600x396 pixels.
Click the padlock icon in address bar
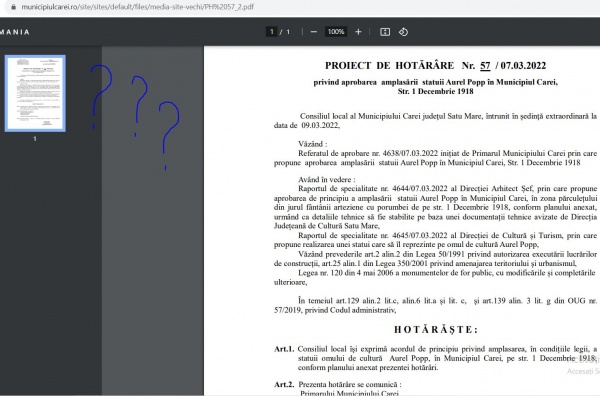[14, 7]
